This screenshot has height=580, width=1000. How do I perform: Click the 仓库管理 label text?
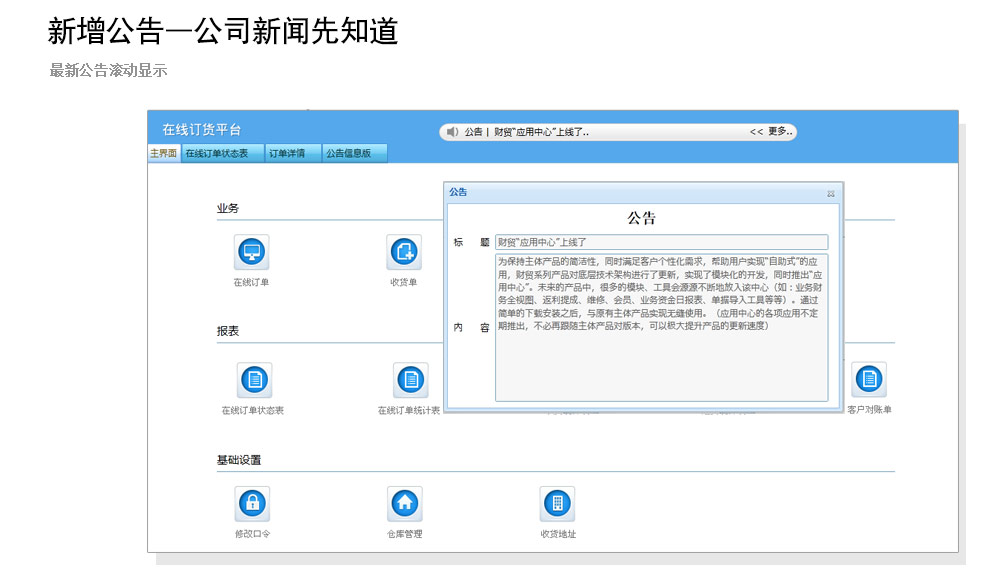[404, 533]
